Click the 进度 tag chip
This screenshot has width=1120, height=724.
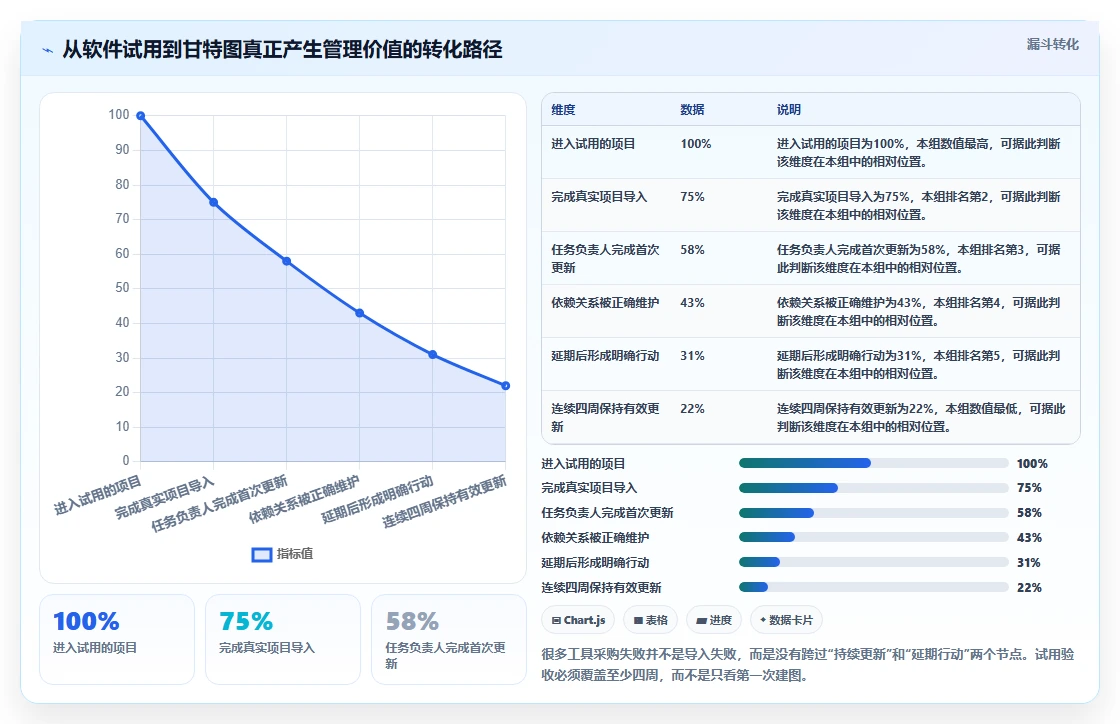coord(714,620)
